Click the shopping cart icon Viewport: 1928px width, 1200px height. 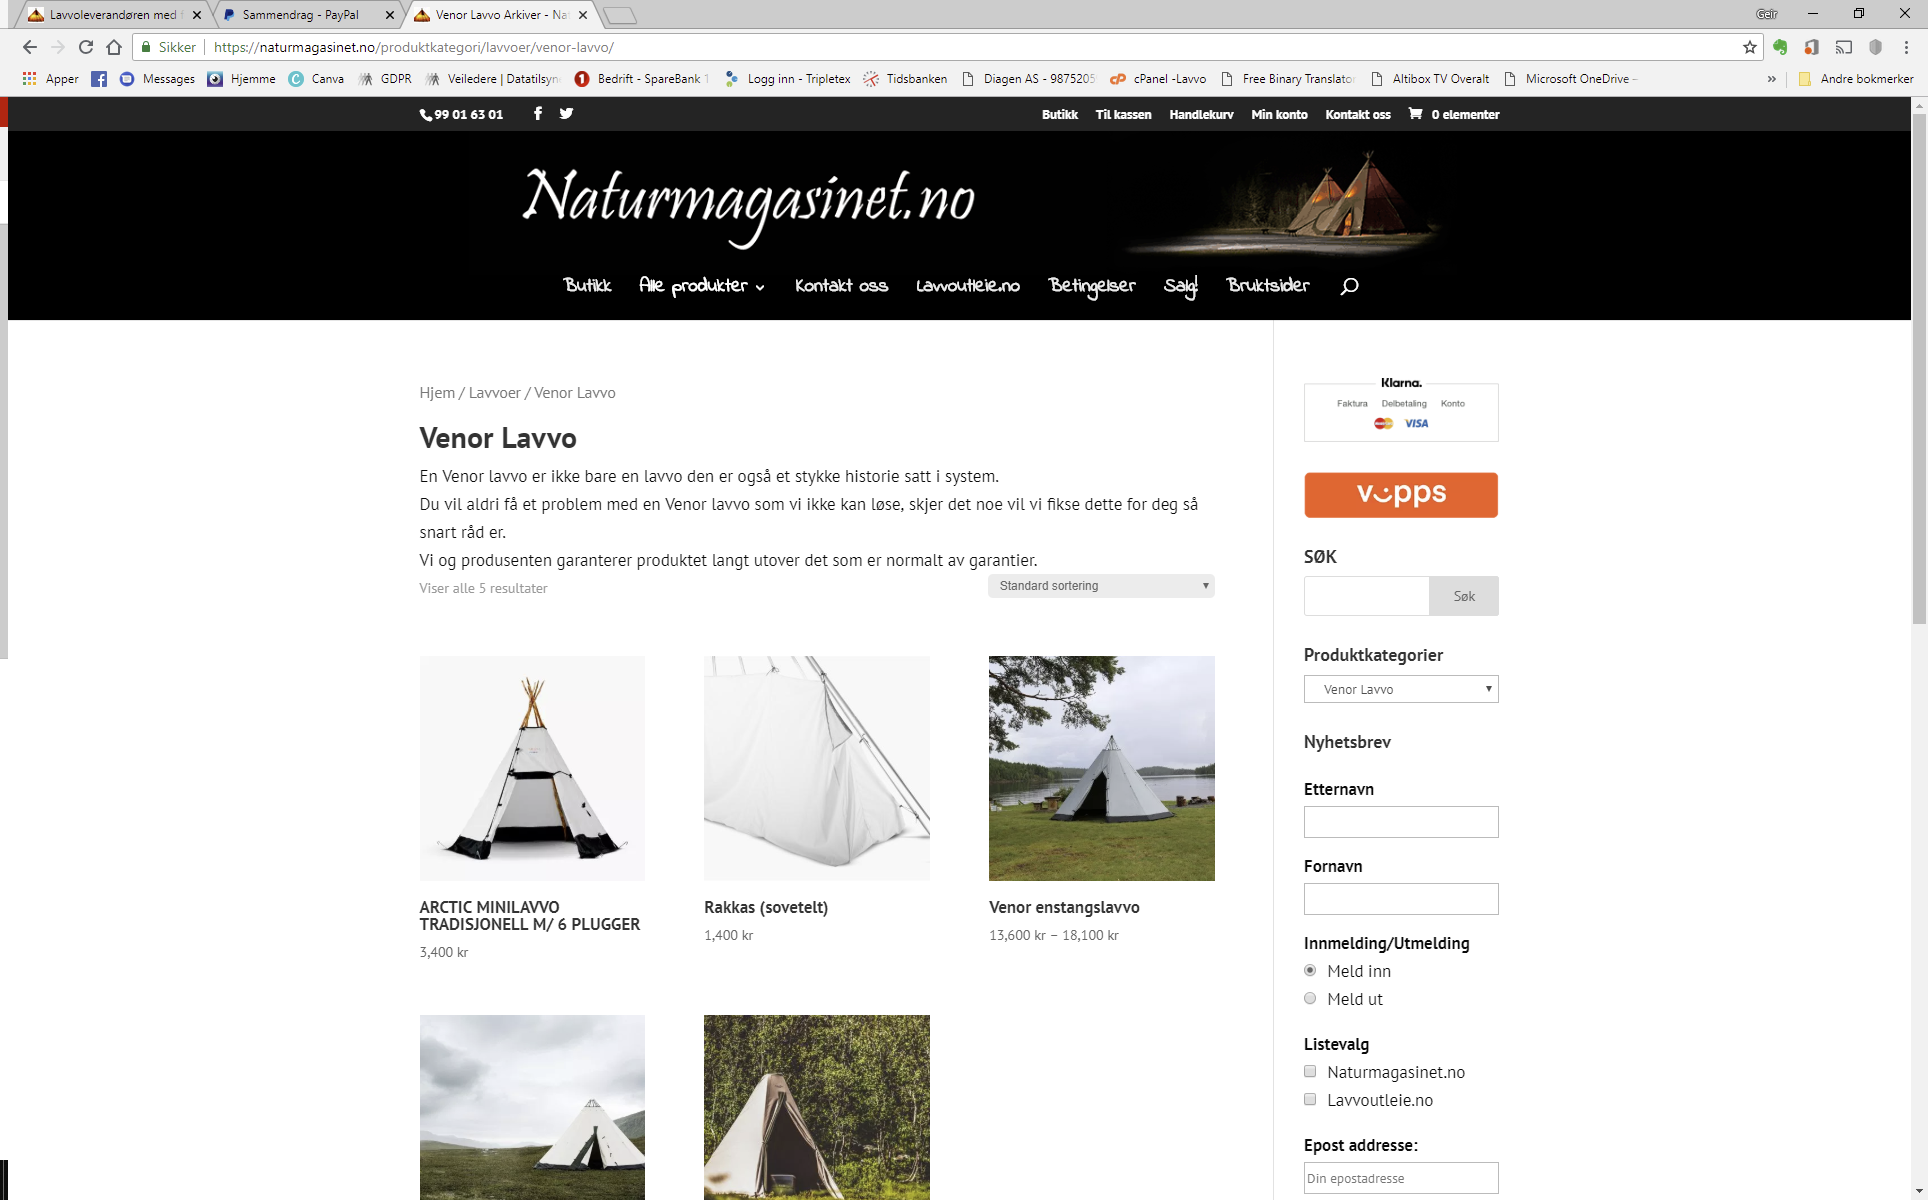(1415, 114)
